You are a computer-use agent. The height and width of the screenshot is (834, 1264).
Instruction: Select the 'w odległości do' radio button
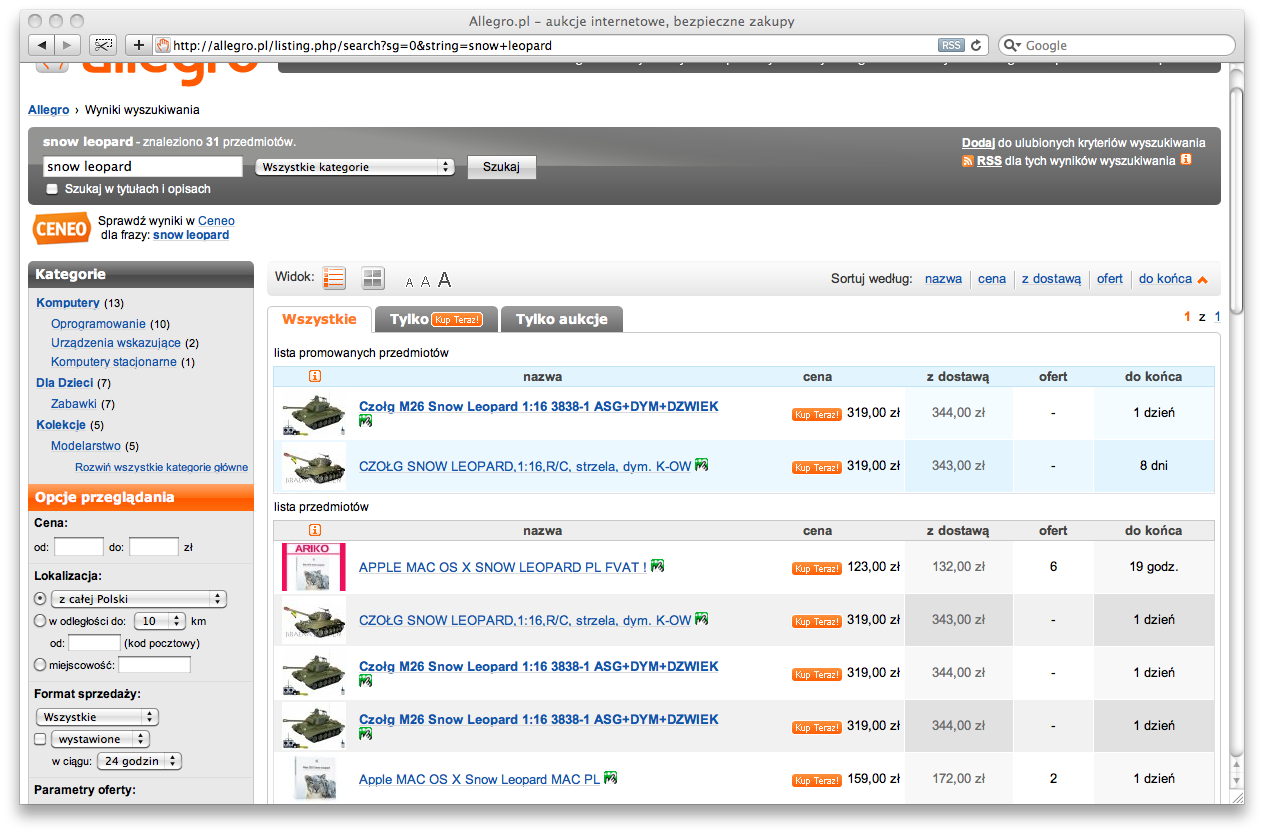tap(40, 621)
